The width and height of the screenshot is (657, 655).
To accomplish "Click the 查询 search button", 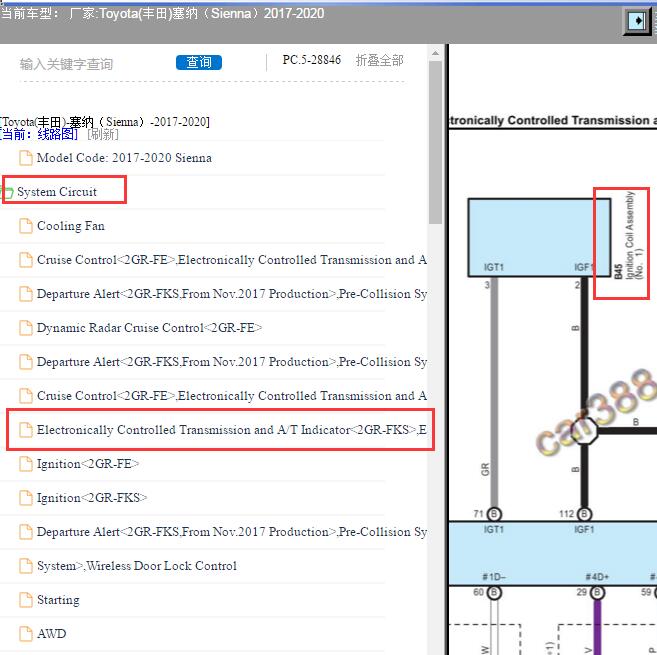I will click(199, 62).
